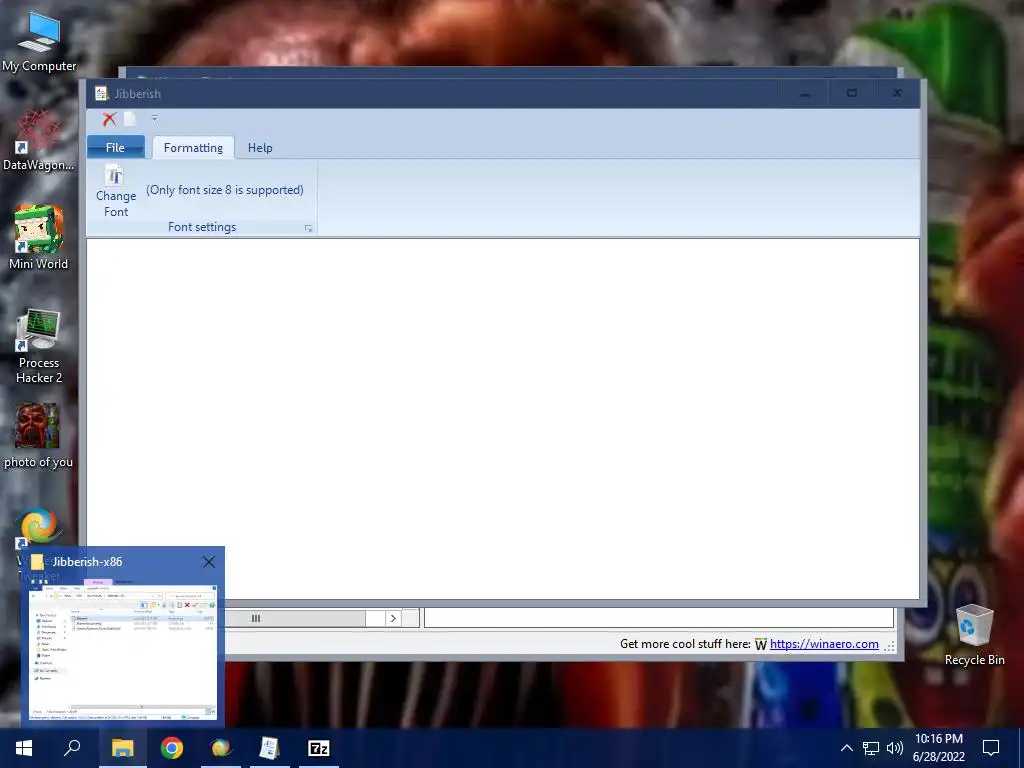Click inside the Jibberish text editing area
Viewport: 1024px width, 768px height.
[x=503, y=419]
